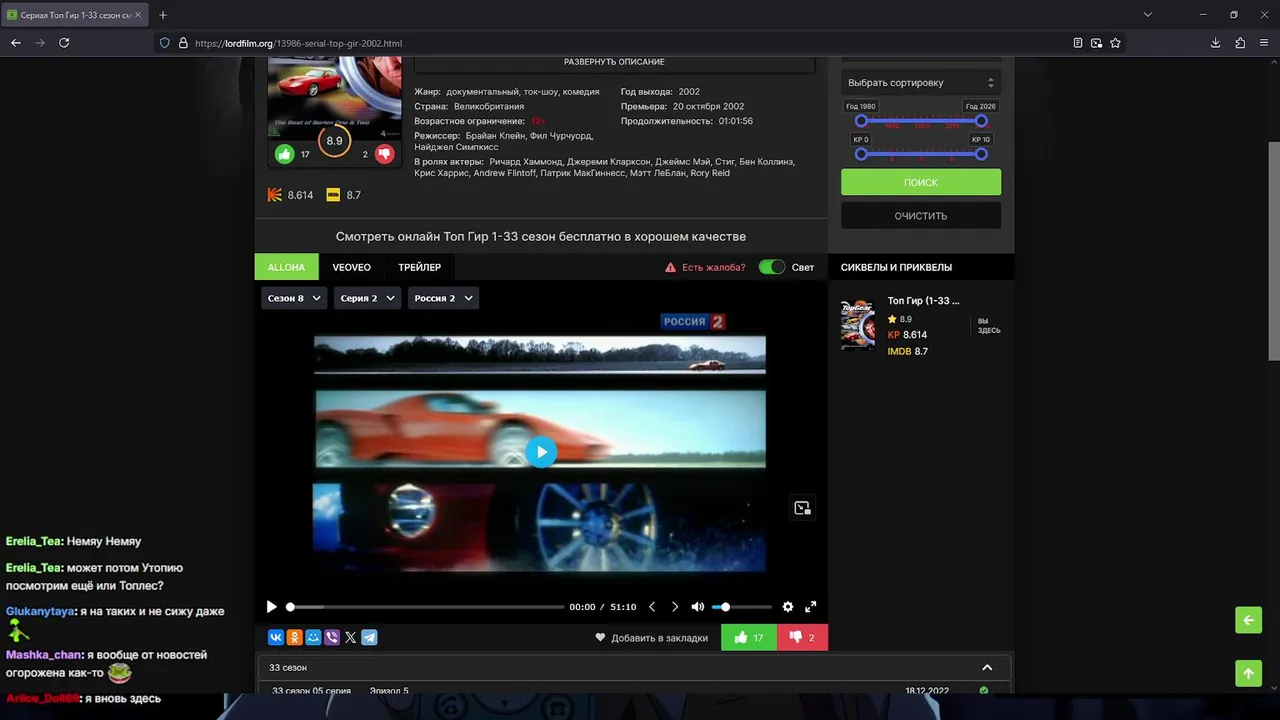Open player settings gear
This screenshot has width=1280, height=720.
(788, 607)
